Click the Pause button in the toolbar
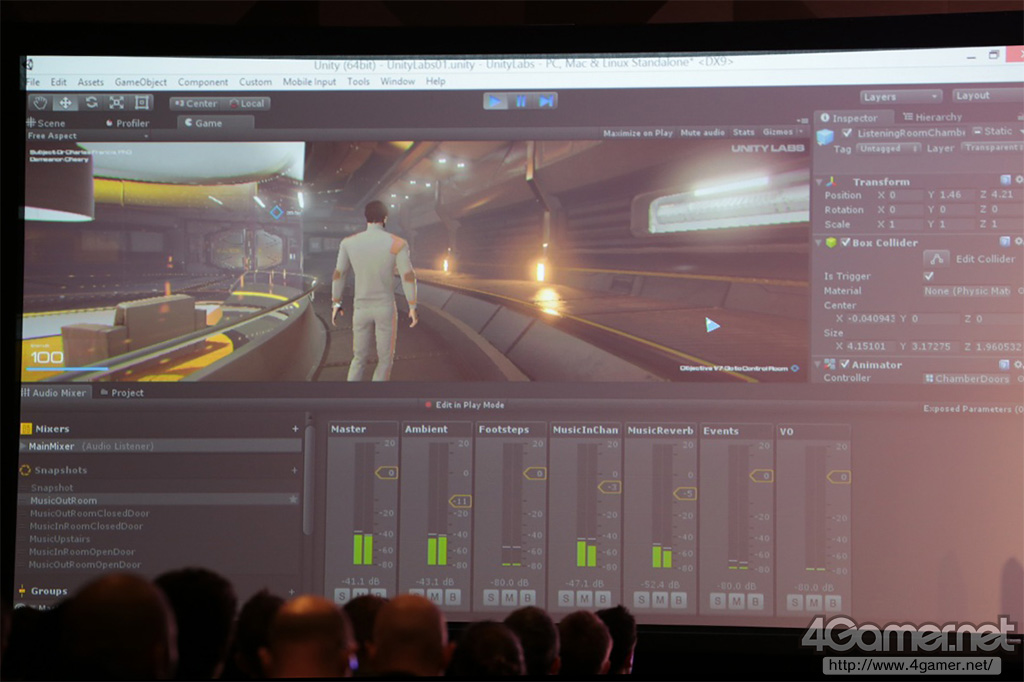Viewport: 1024px width, 682px height. [x=520, y=101]
